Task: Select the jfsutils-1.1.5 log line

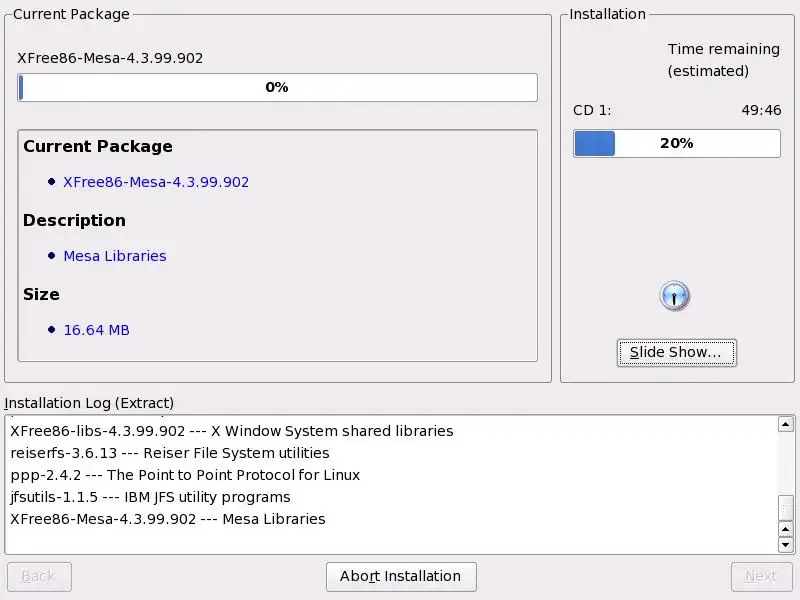Action: point(150,497)
